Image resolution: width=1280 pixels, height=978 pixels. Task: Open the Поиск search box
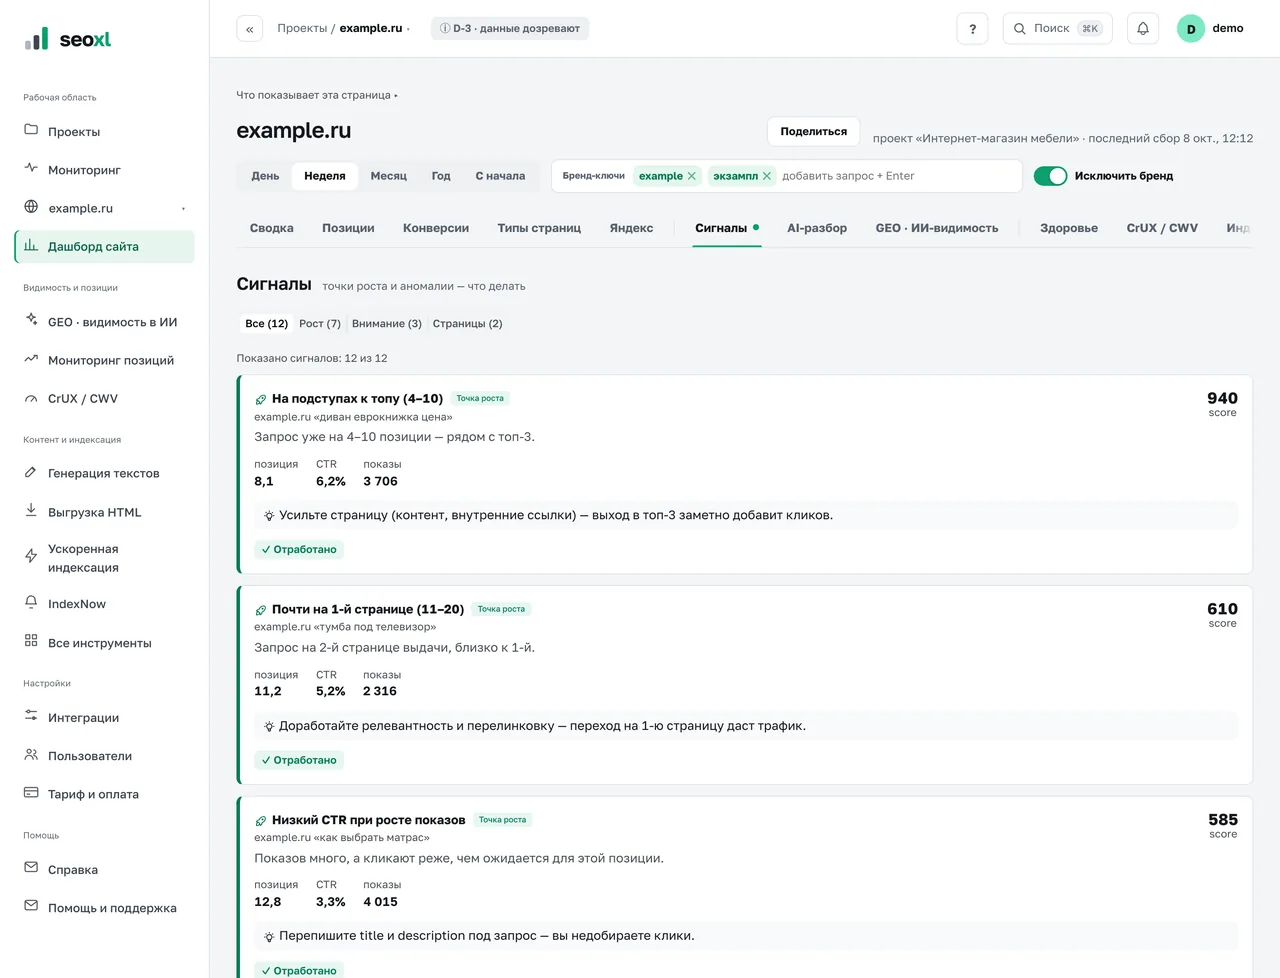[1058, 29]
